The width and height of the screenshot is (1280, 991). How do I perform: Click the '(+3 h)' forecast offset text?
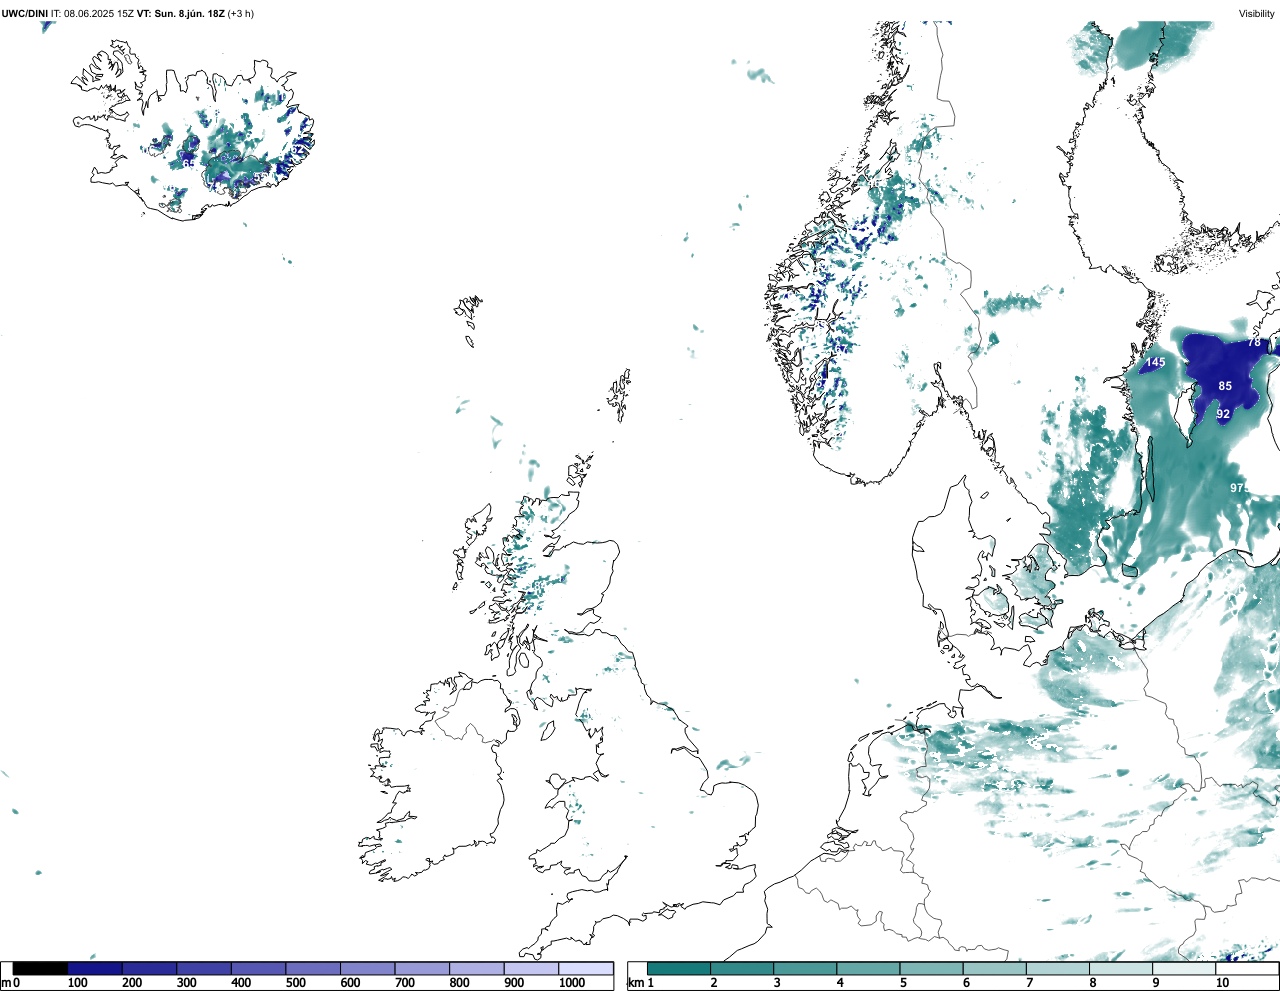click(241, 14)
